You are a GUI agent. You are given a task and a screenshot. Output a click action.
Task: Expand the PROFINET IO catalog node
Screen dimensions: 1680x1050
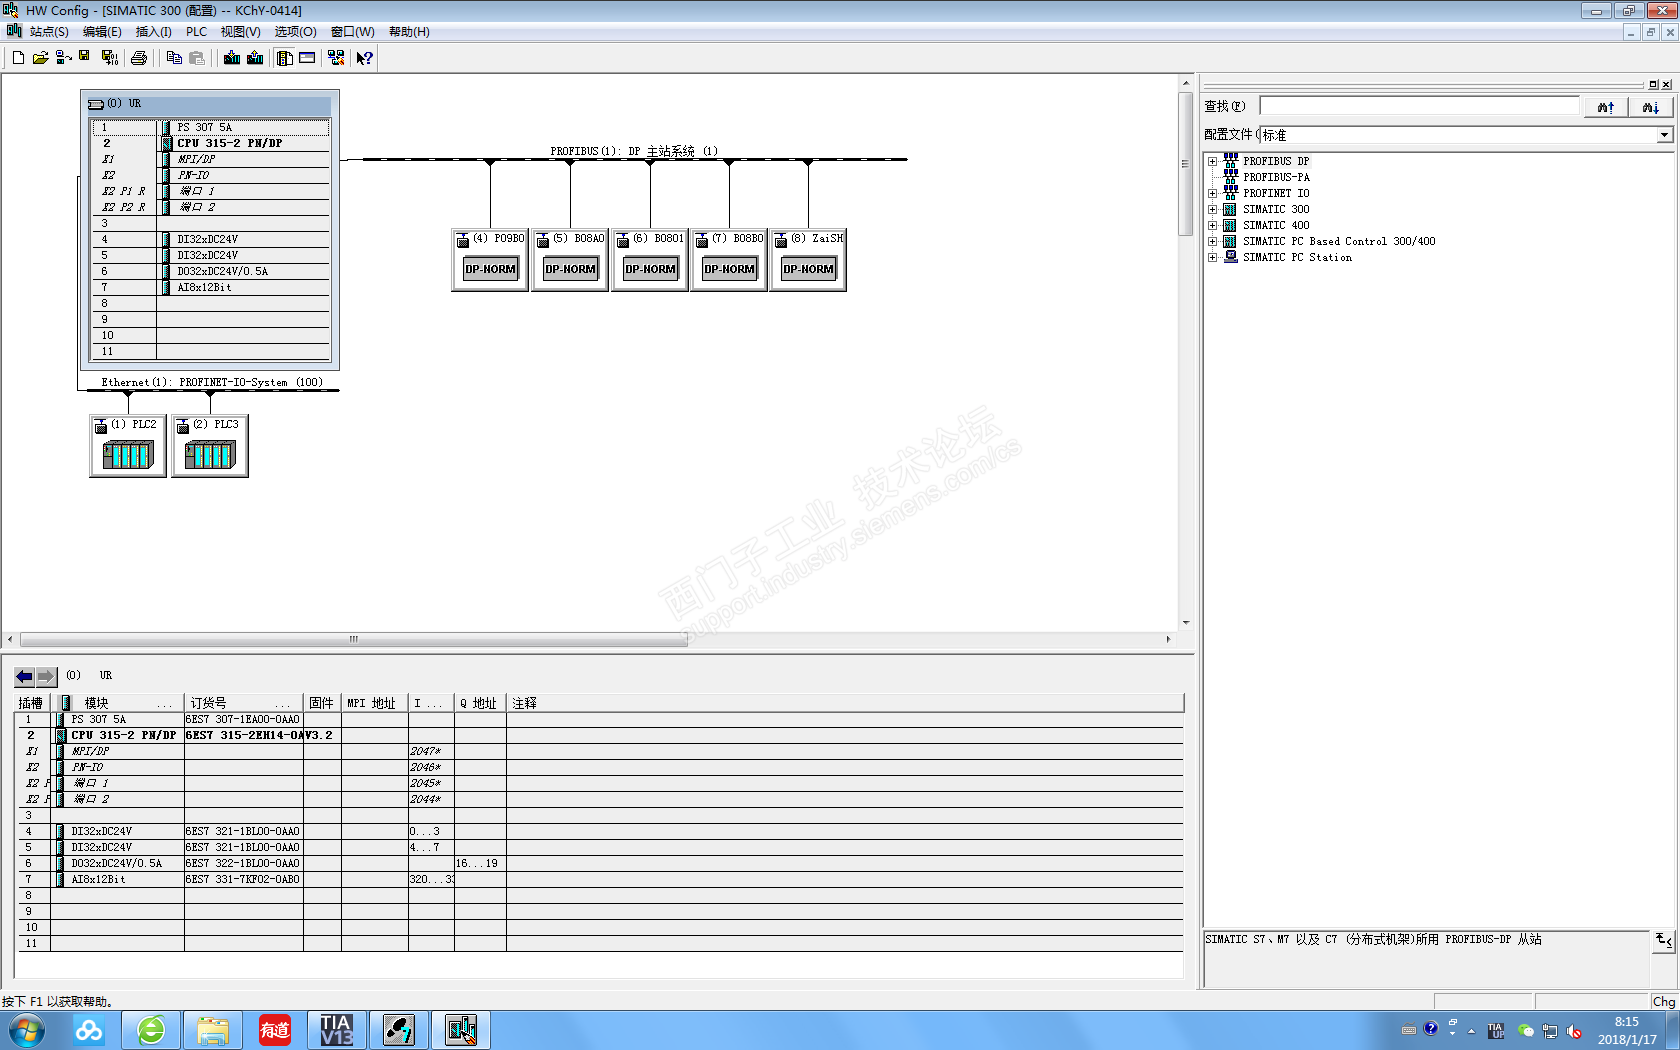[1212, 193]
